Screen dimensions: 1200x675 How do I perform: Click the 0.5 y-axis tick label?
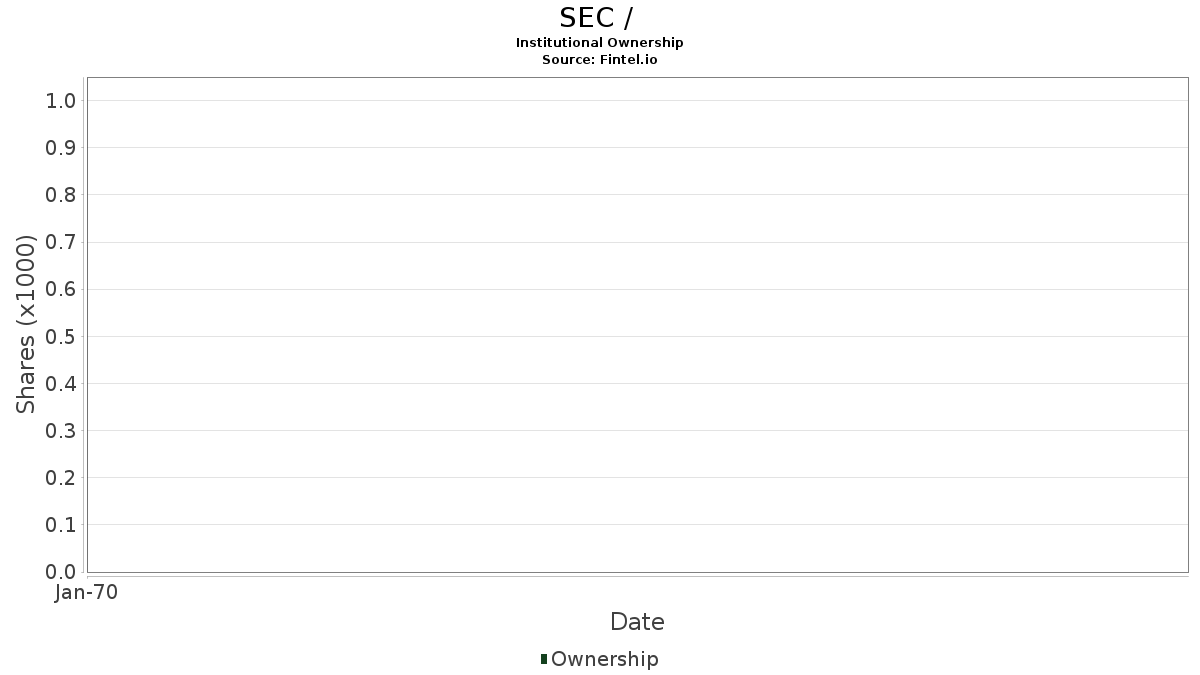click(61, 336)
